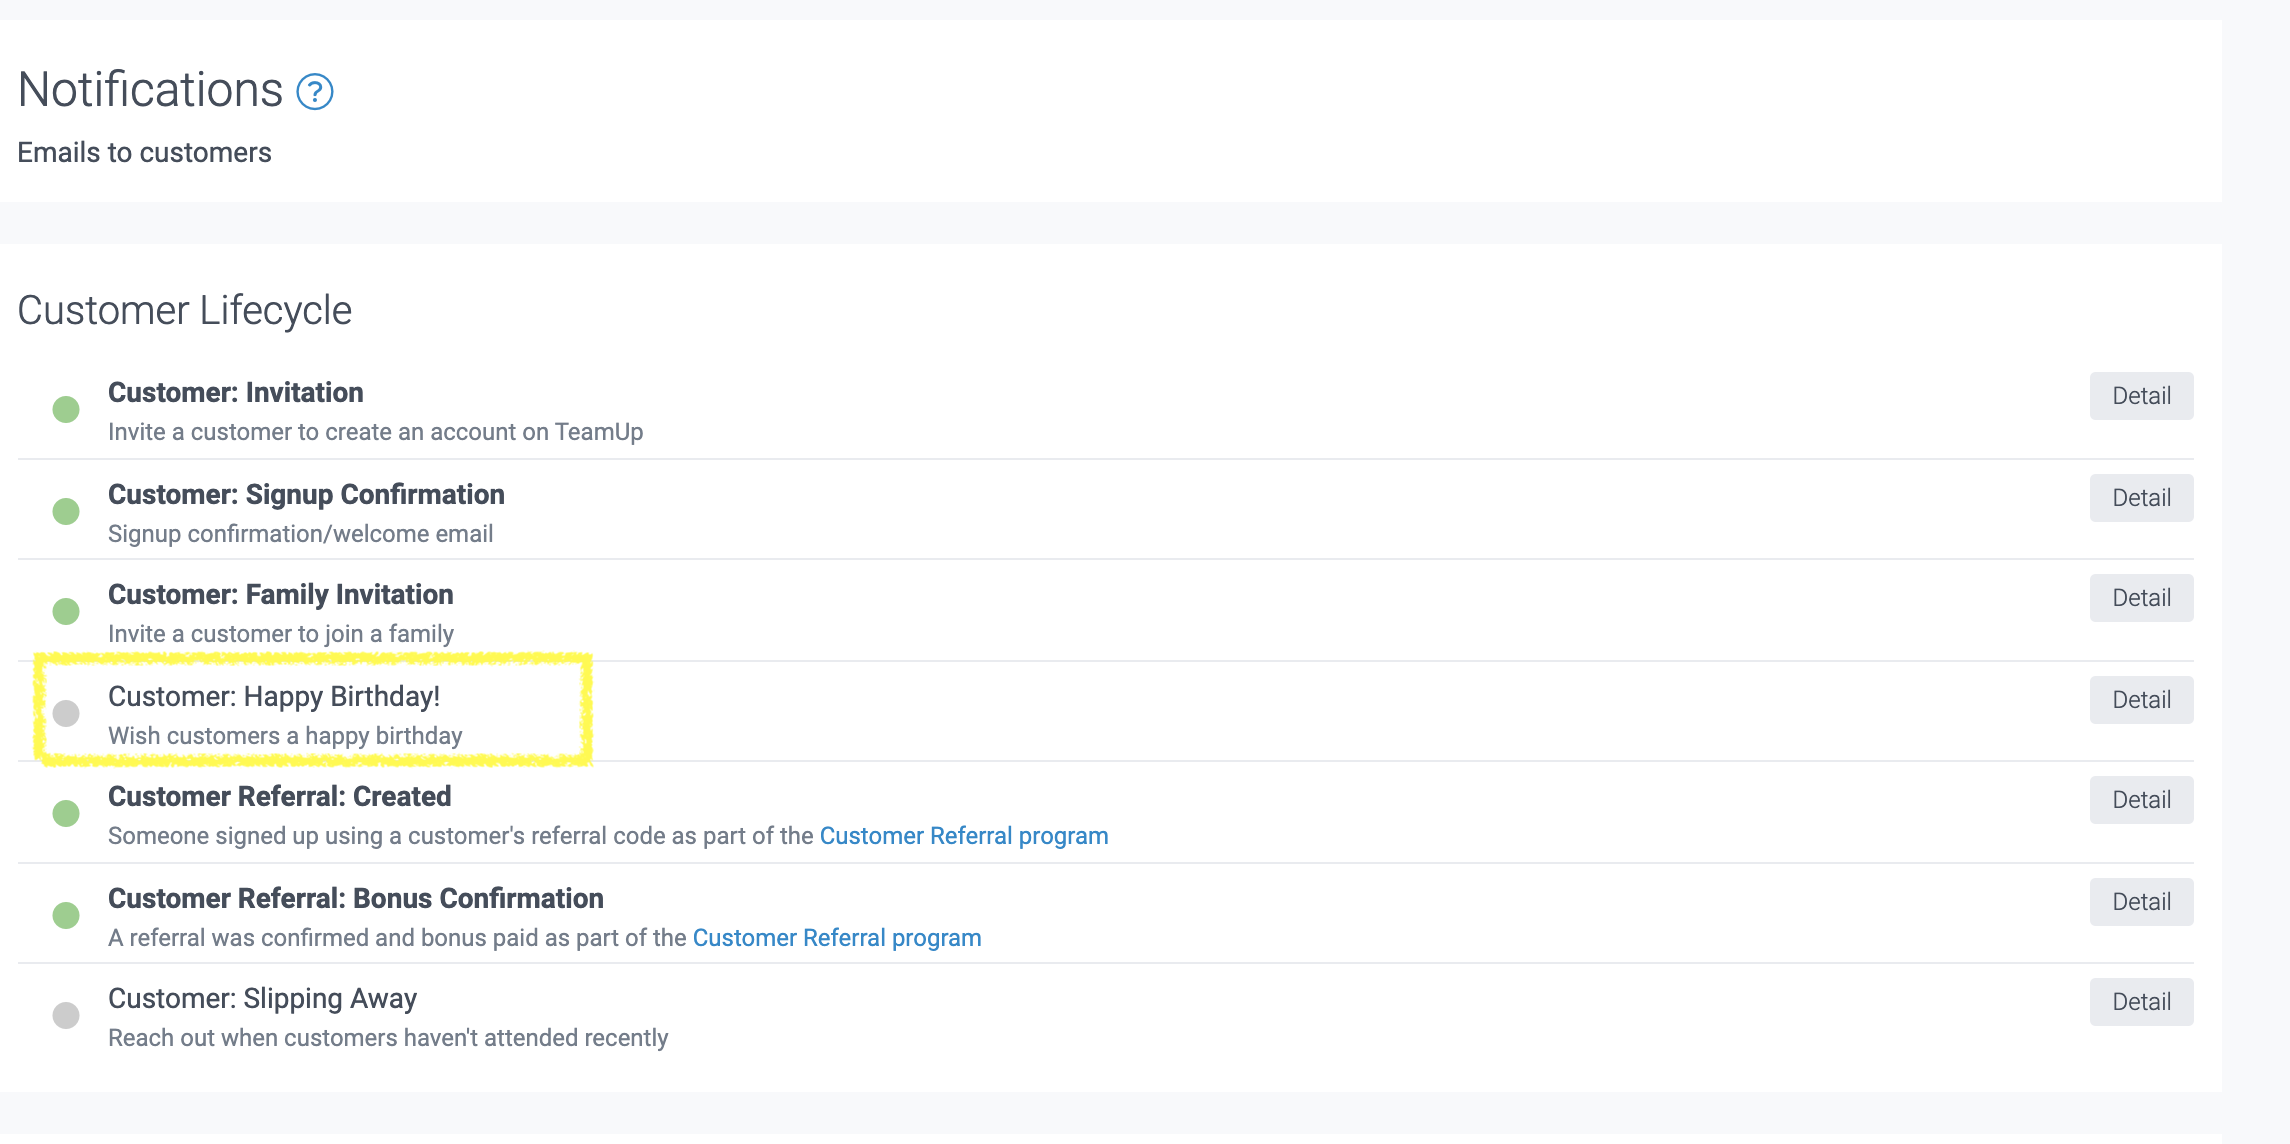Viewport: 2290px width, 1144px height.
Task: Open Detail for Referral: Bonus Confirmation
Action: pos(2141,902)
